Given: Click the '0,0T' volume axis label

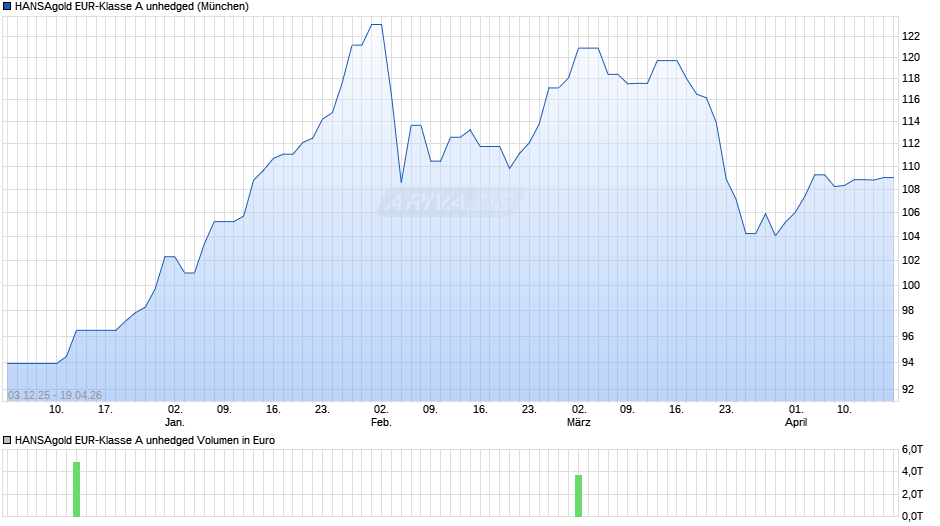Looking at the screenshot, I should pos(912,516).
